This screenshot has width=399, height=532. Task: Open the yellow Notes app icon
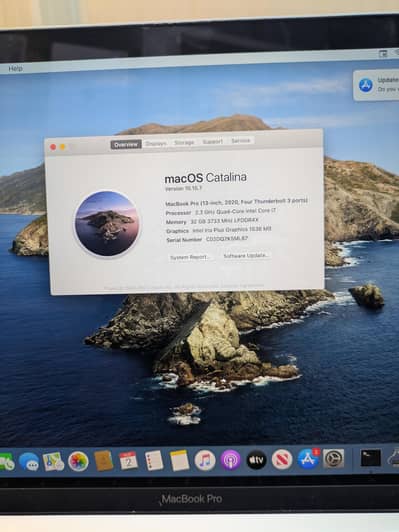point(179,460)
